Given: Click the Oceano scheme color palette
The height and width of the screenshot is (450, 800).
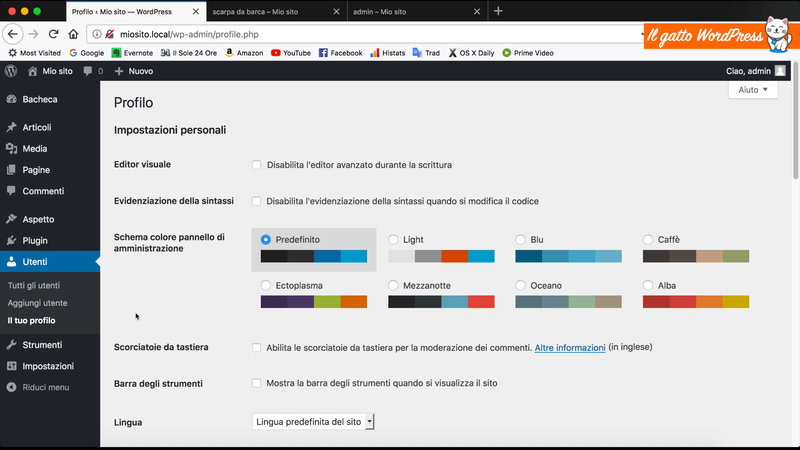Looking at the screenshot, I should coord(568,302).
